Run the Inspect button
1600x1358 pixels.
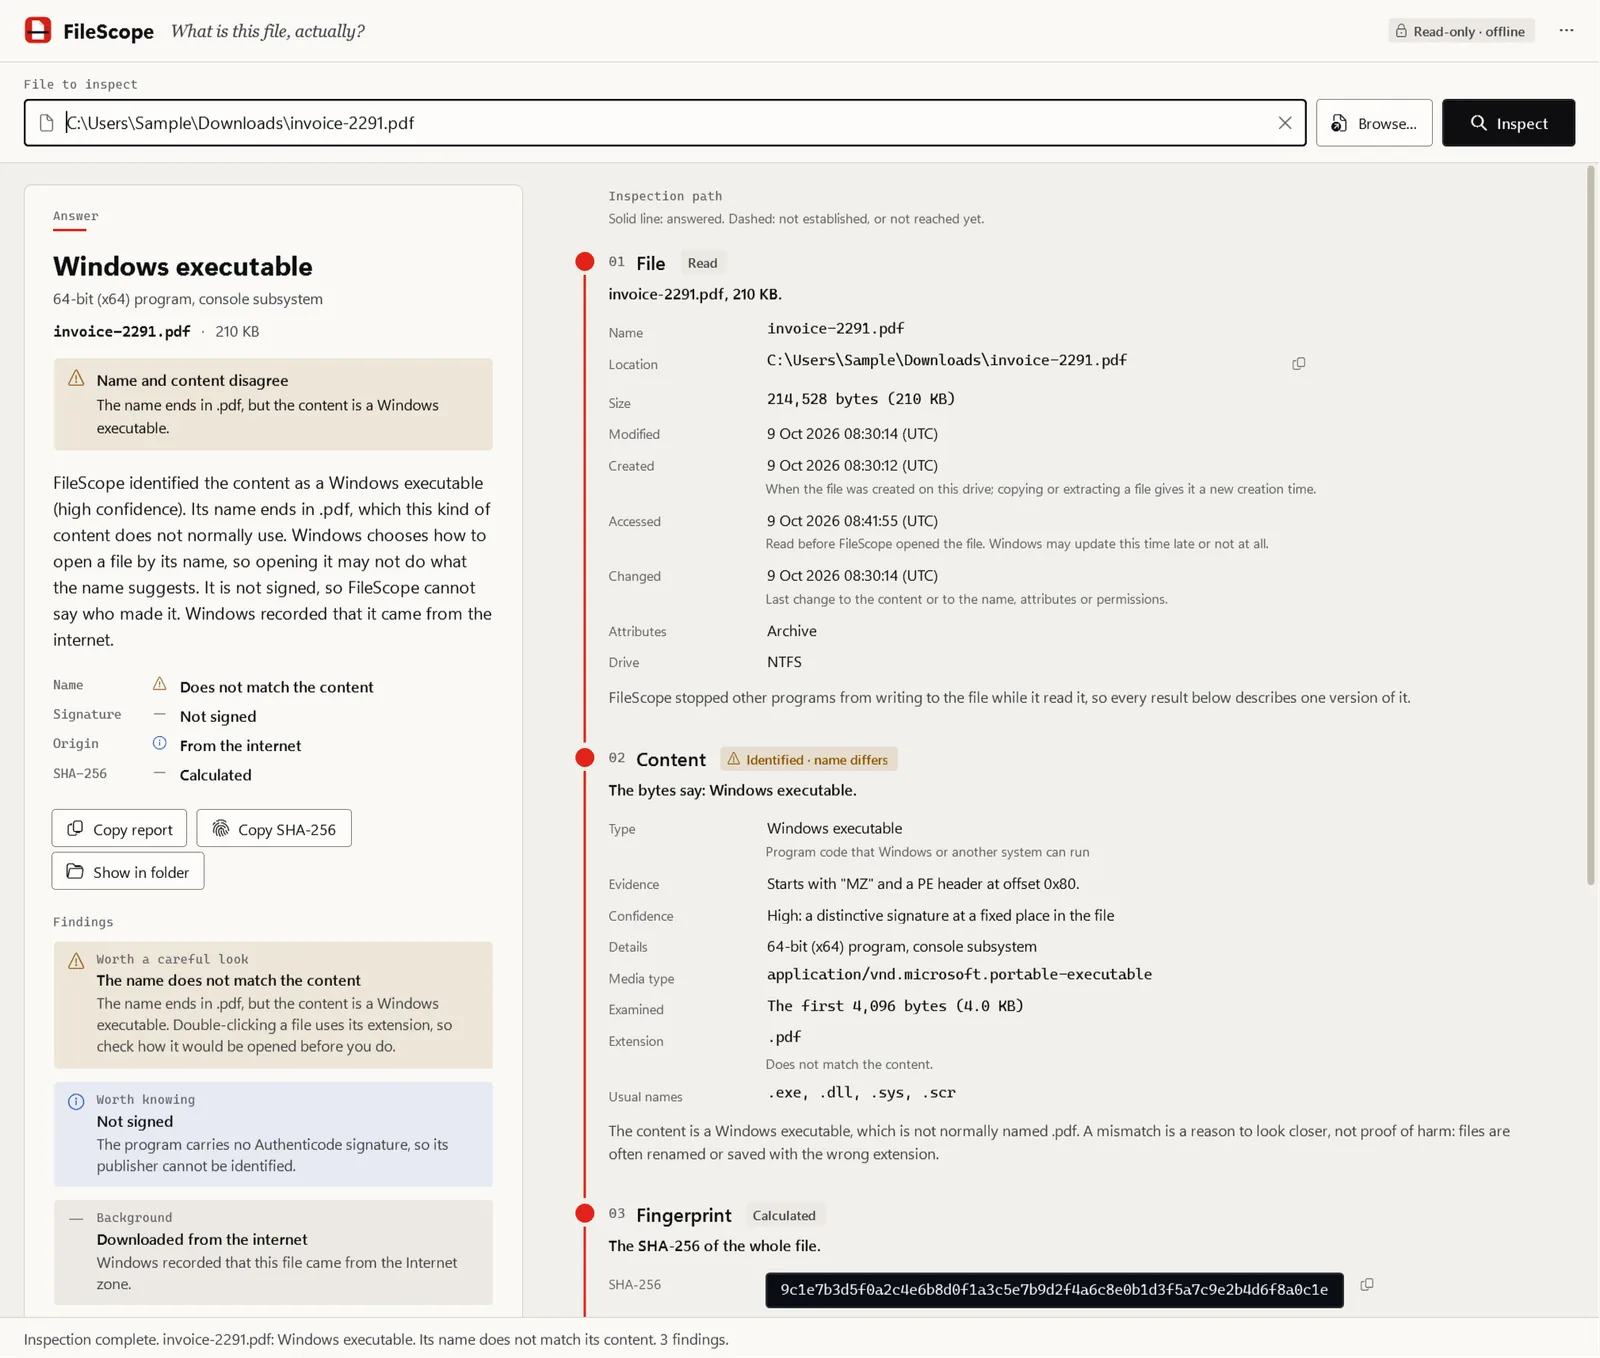pyautogui.click(x=1508, y=123)
